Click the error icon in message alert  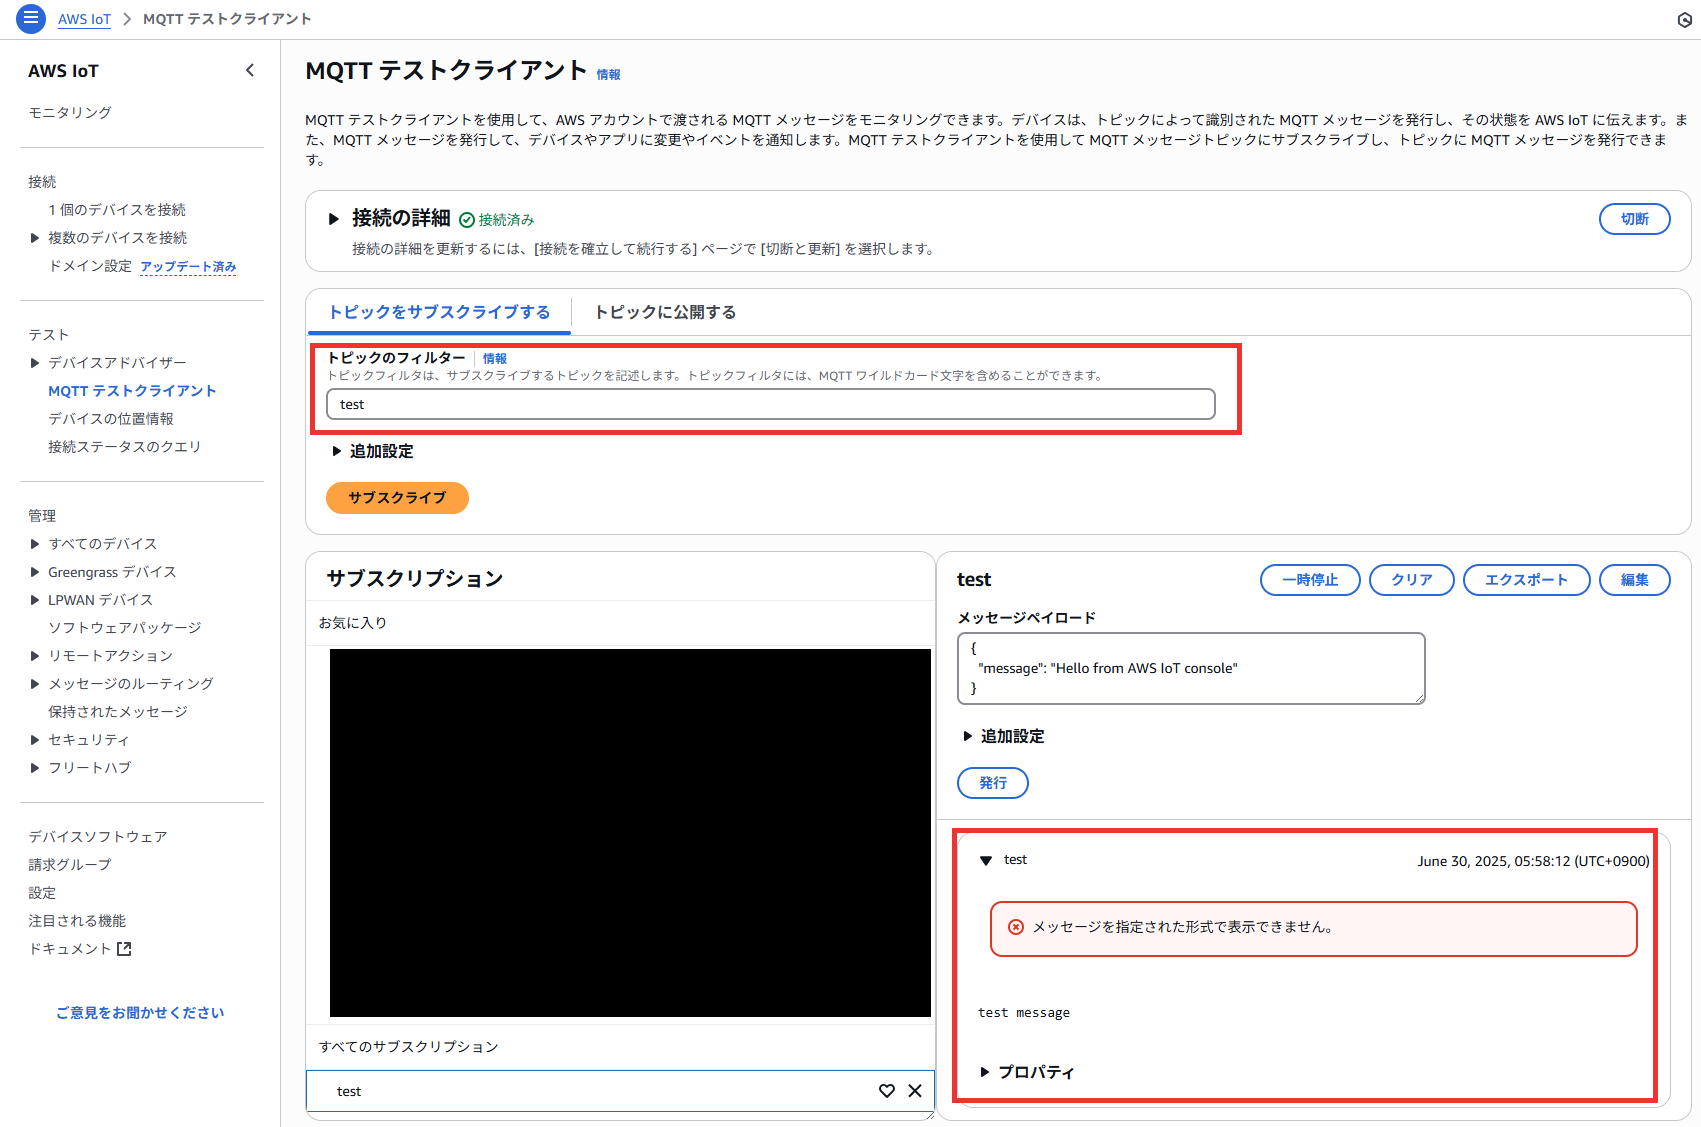(1016, 927)
